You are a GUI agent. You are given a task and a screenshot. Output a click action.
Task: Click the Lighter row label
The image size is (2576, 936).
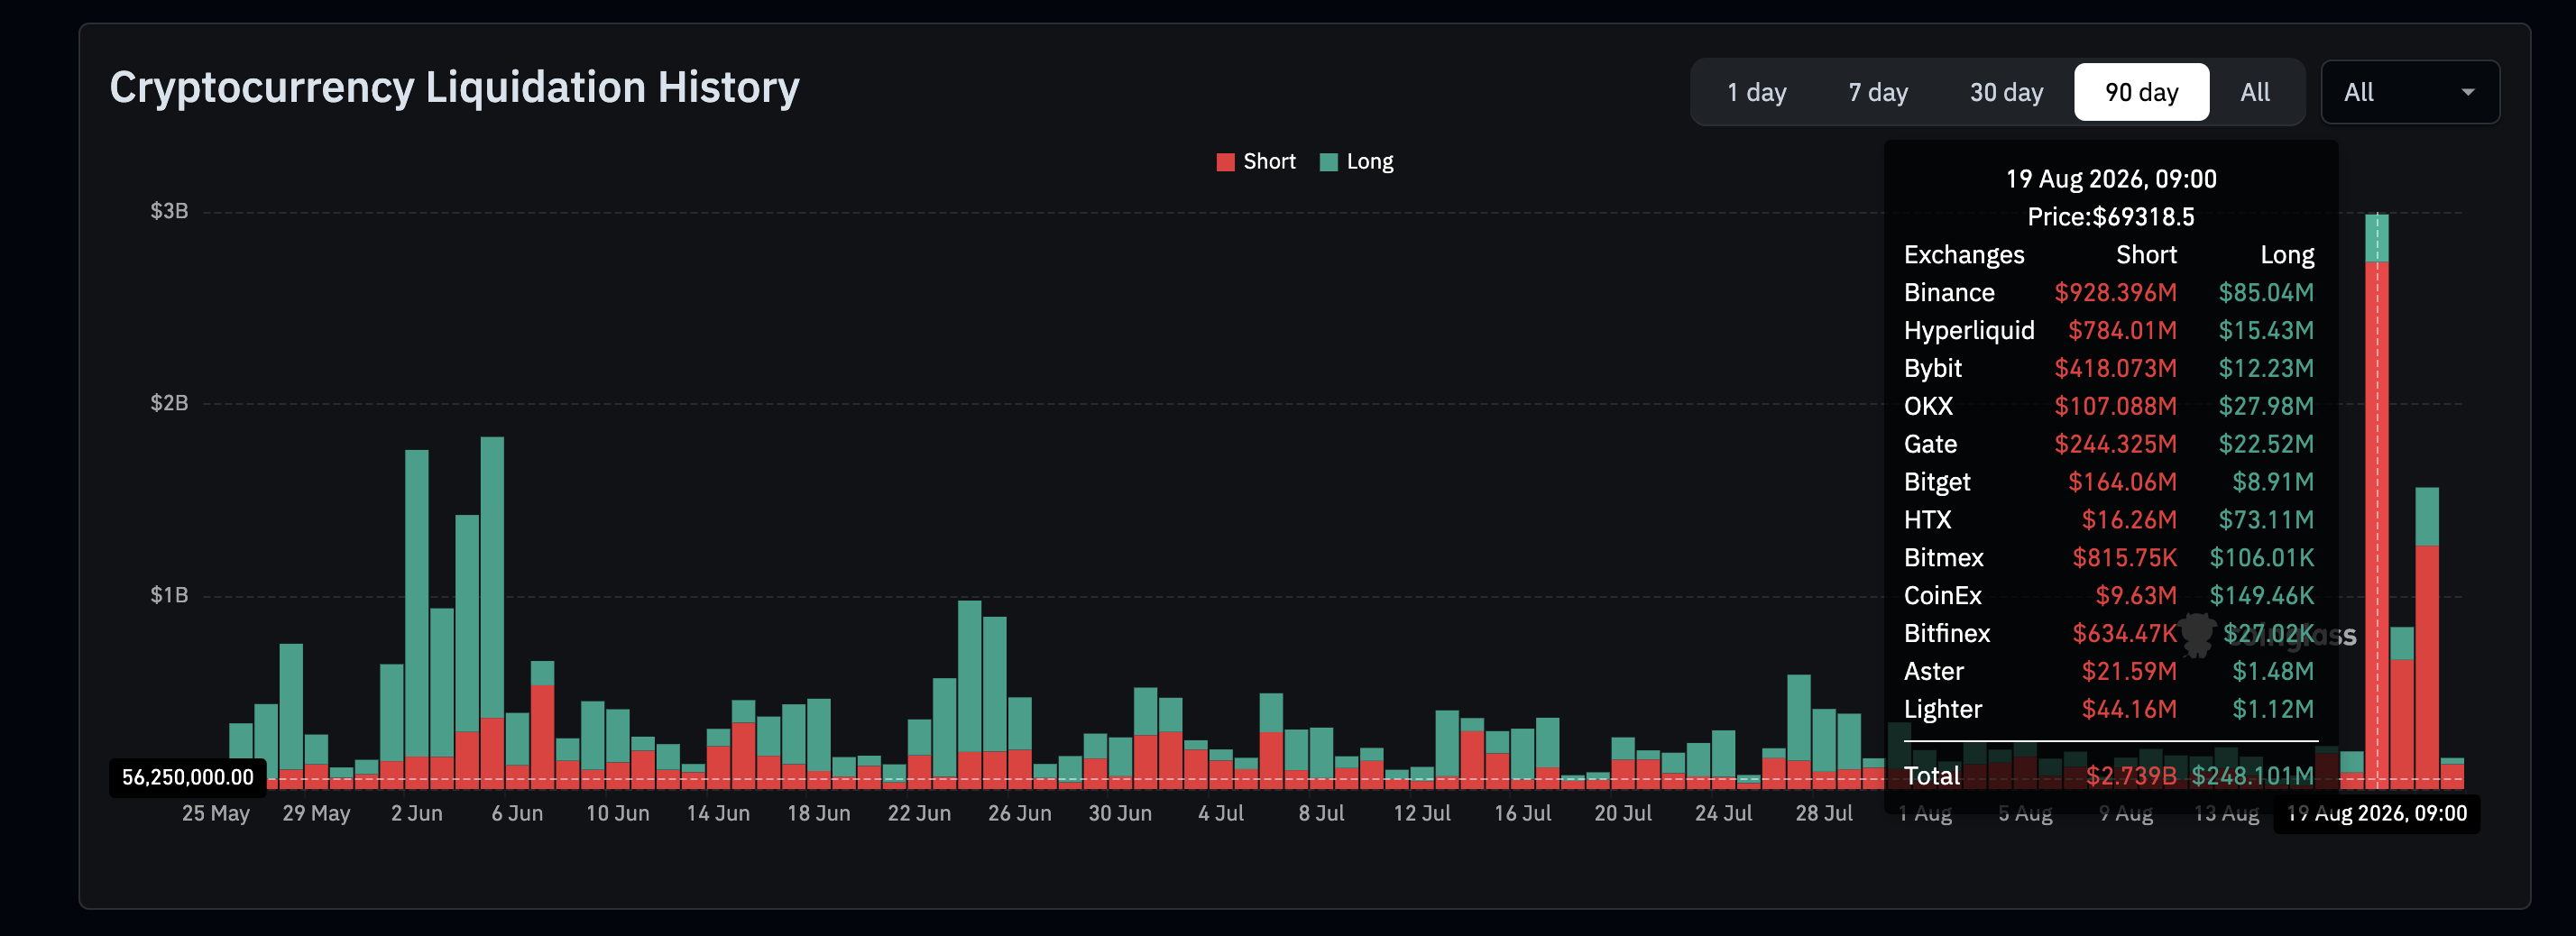click(1942, 710)
